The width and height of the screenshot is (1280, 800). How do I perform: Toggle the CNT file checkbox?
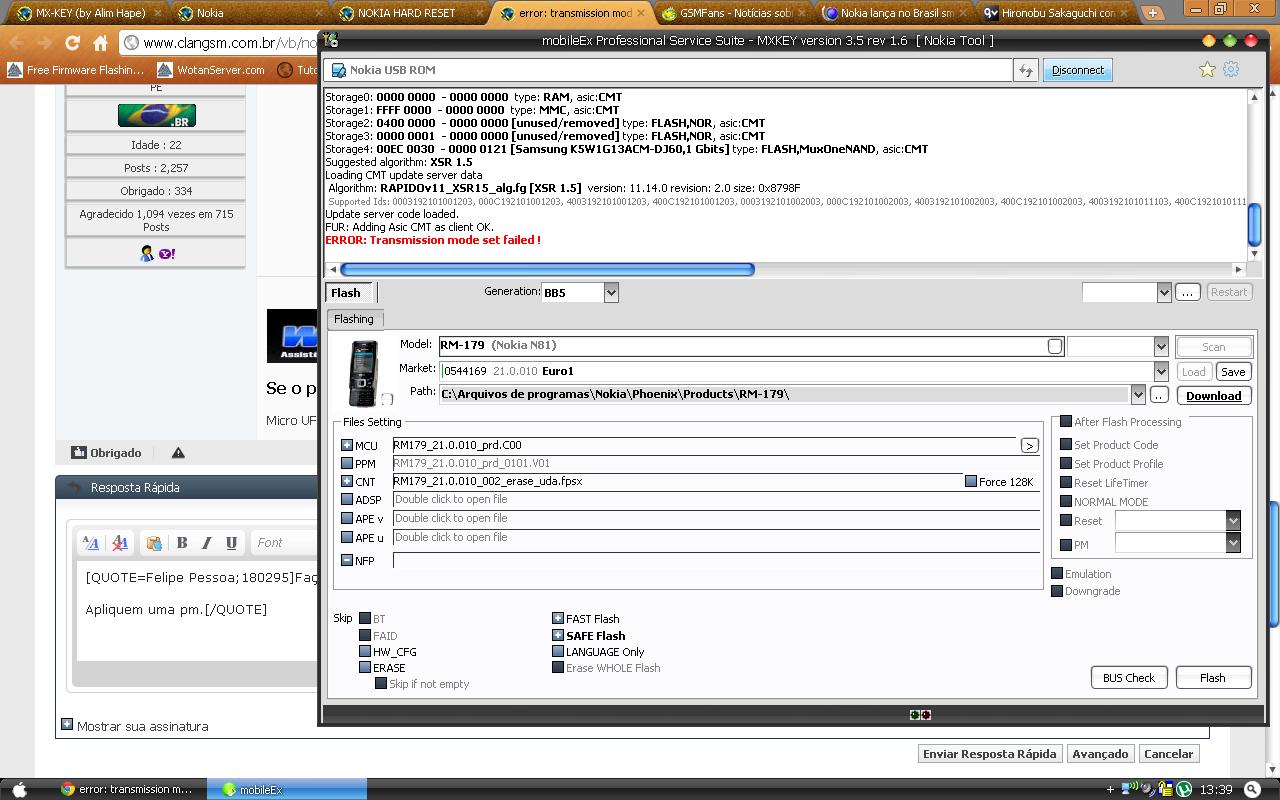[347, 482]
